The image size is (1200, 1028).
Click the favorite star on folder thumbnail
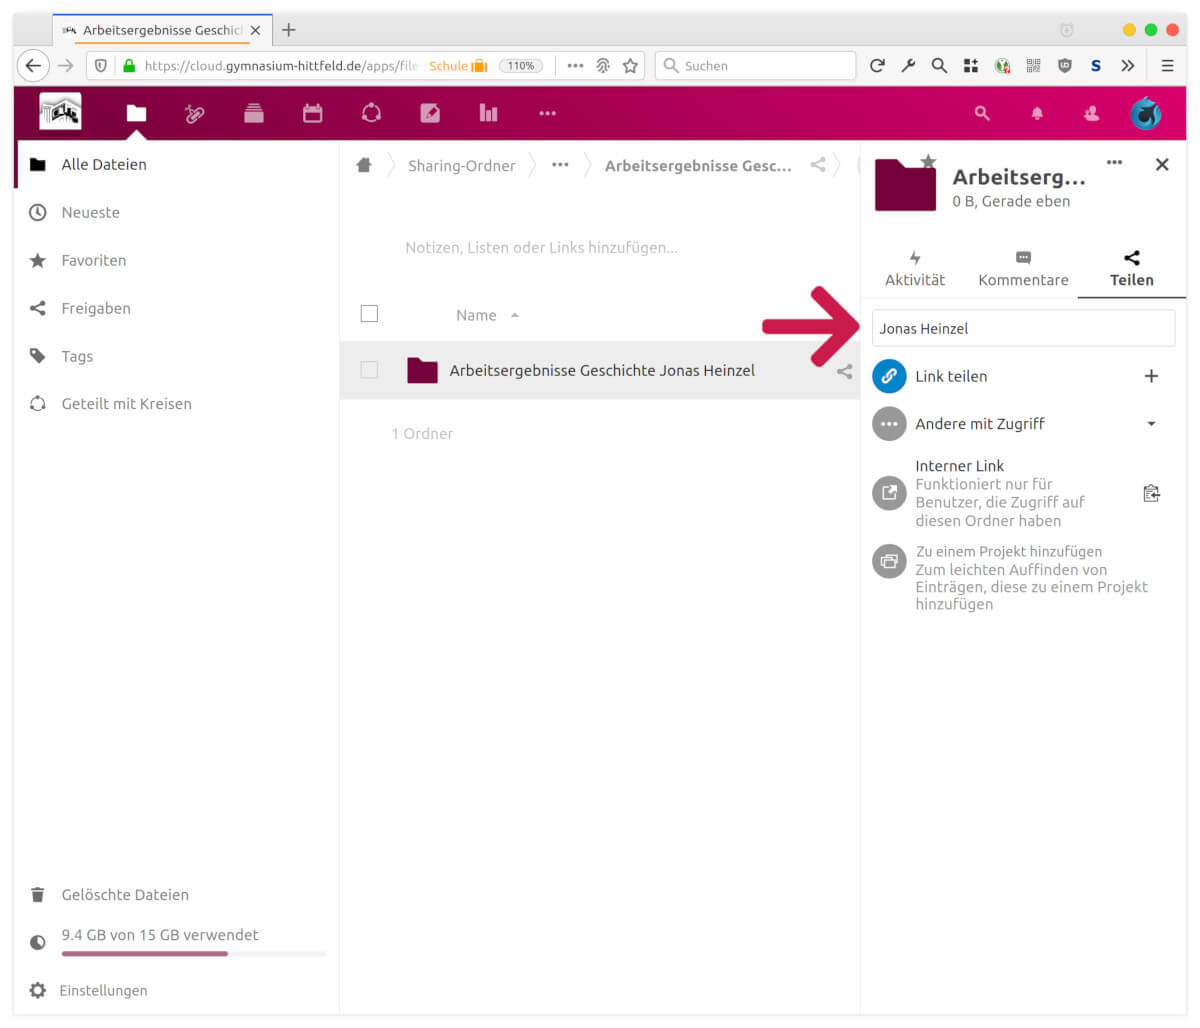pos(928,161)
